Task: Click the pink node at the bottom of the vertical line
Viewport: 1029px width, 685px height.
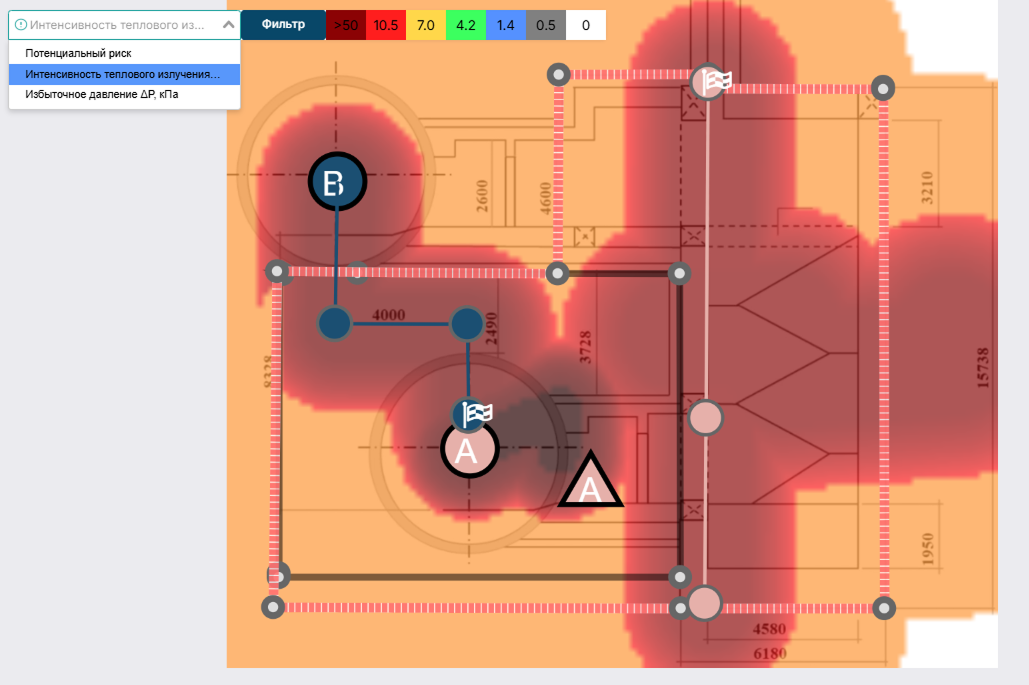Action: click(x=704, y=603)
